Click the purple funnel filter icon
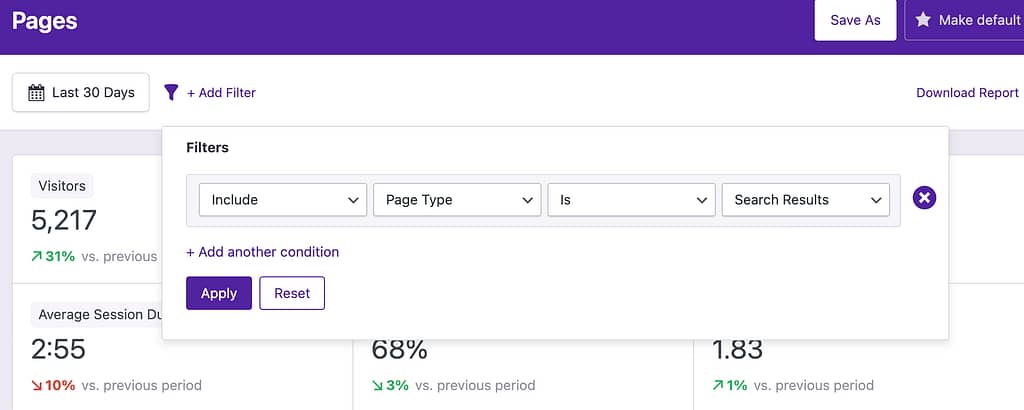1024x410 pixels. pos(171,93)
